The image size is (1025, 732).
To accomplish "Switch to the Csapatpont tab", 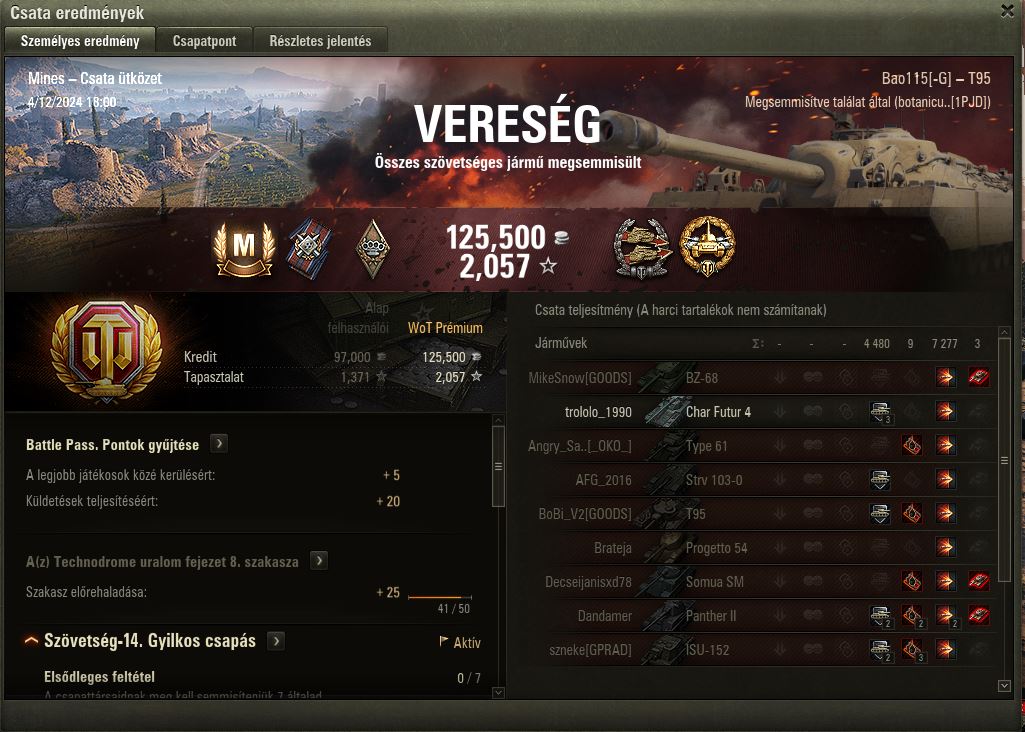I will coord(205,41).
